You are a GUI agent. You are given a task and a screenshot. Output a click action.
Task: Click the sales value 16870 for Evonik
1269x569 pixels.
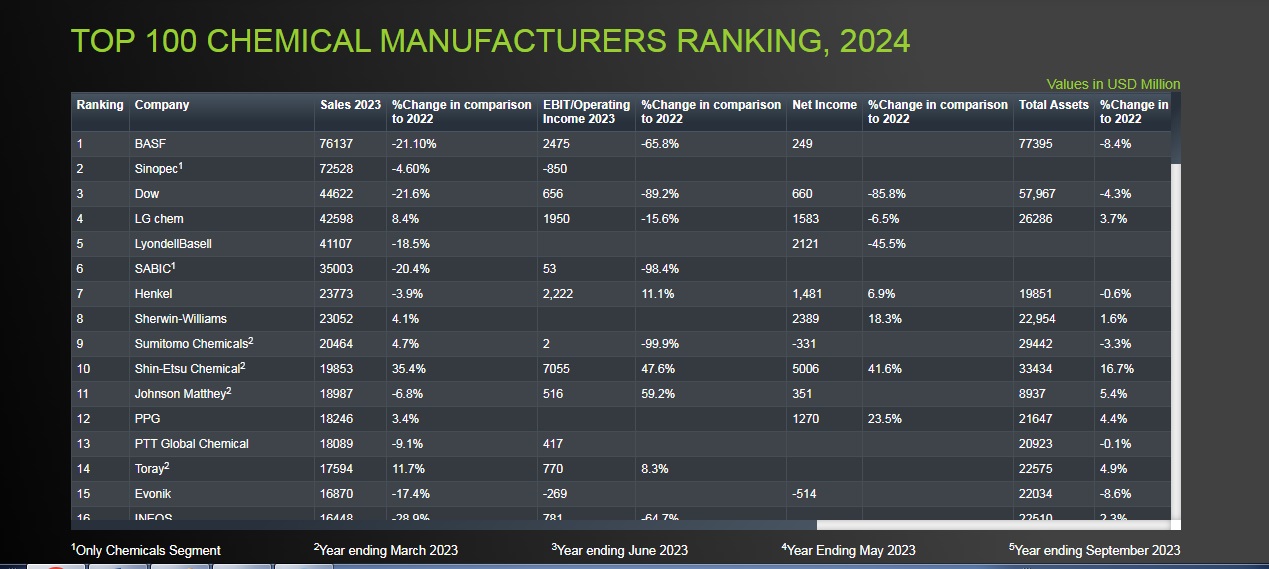pyautogui.click(x=337, y=494)
